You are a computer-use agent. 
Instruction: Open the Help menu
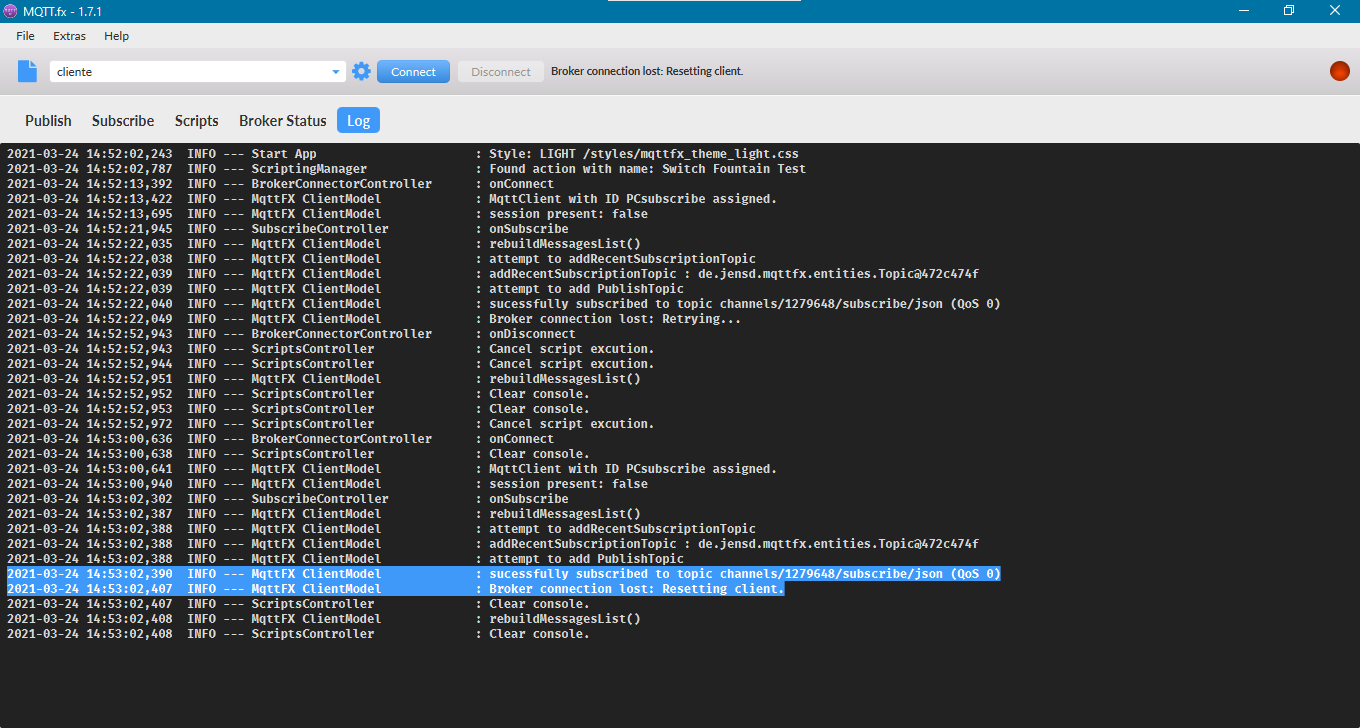click(x=116, y=36)
